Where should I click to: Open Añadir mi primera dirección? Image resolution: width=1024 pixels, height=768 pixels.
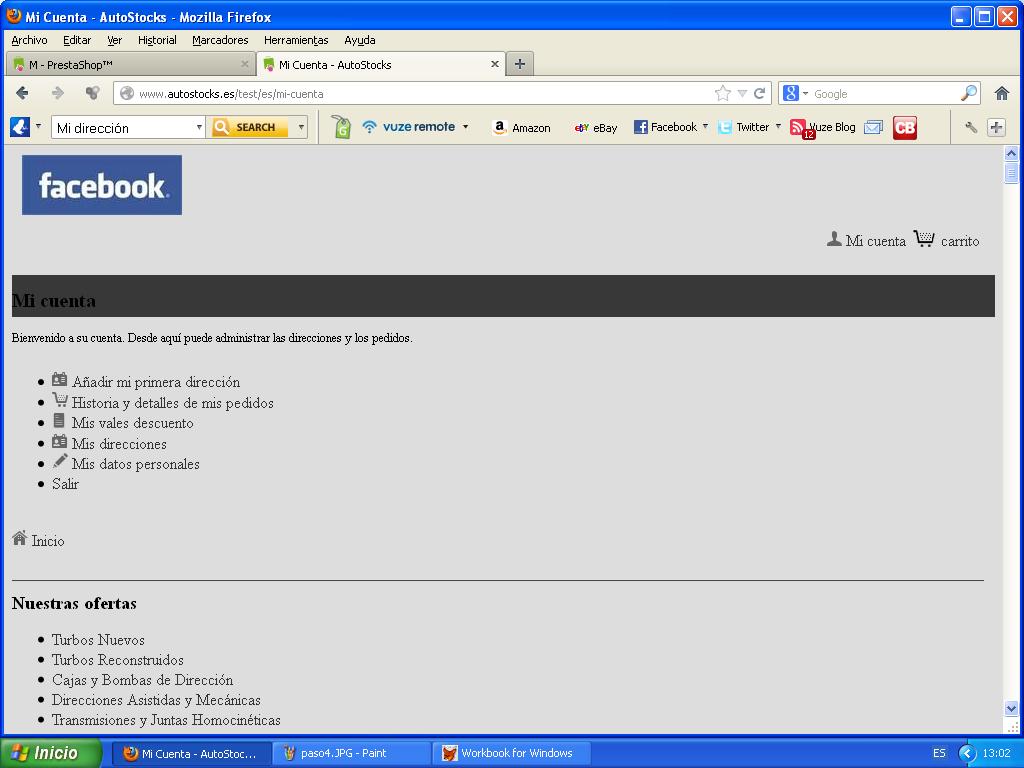[x=155, y=382]
